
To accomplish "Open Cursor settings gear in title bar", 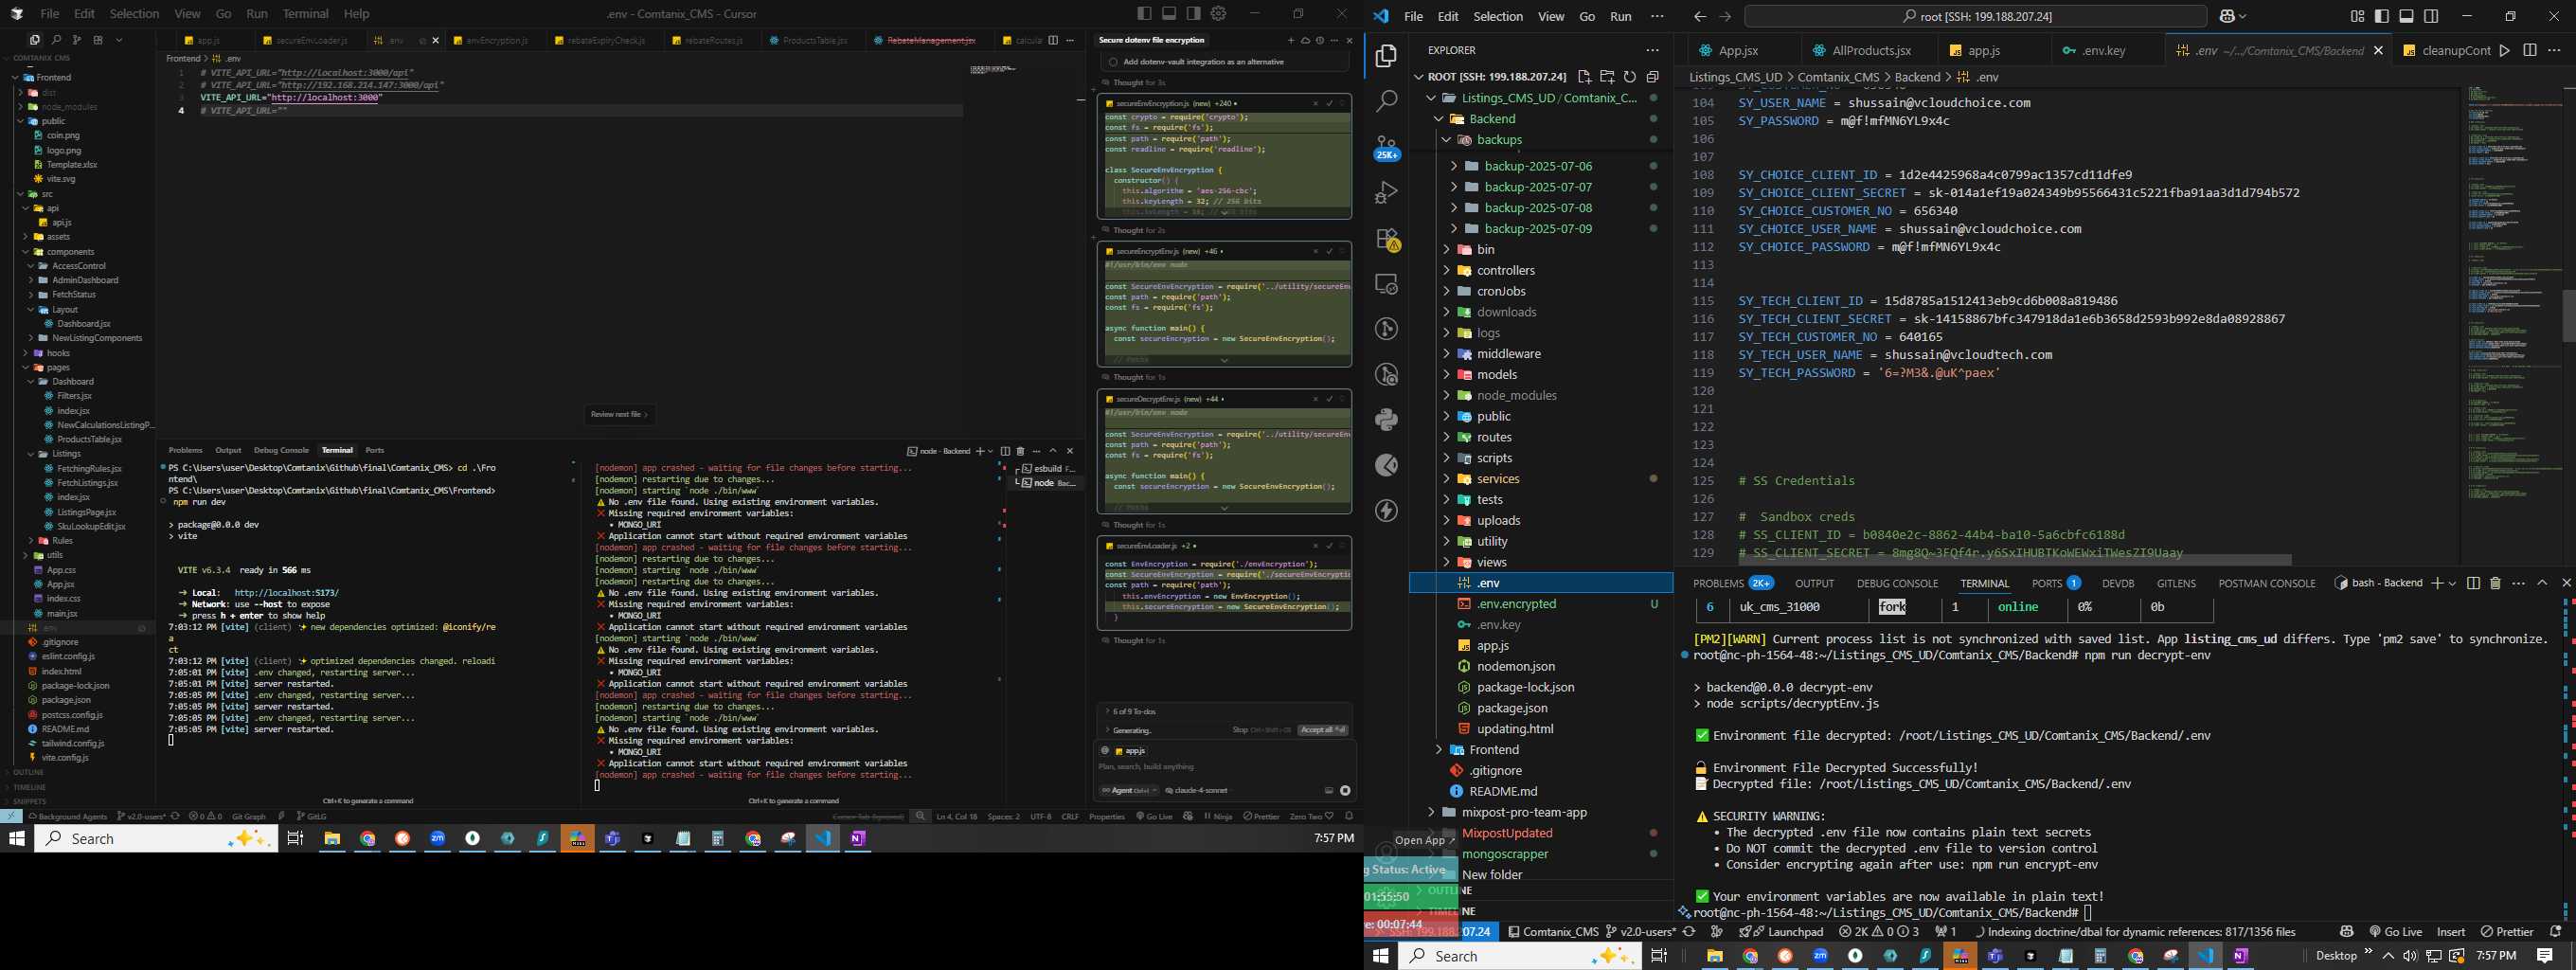I will tap(1218, 13).
